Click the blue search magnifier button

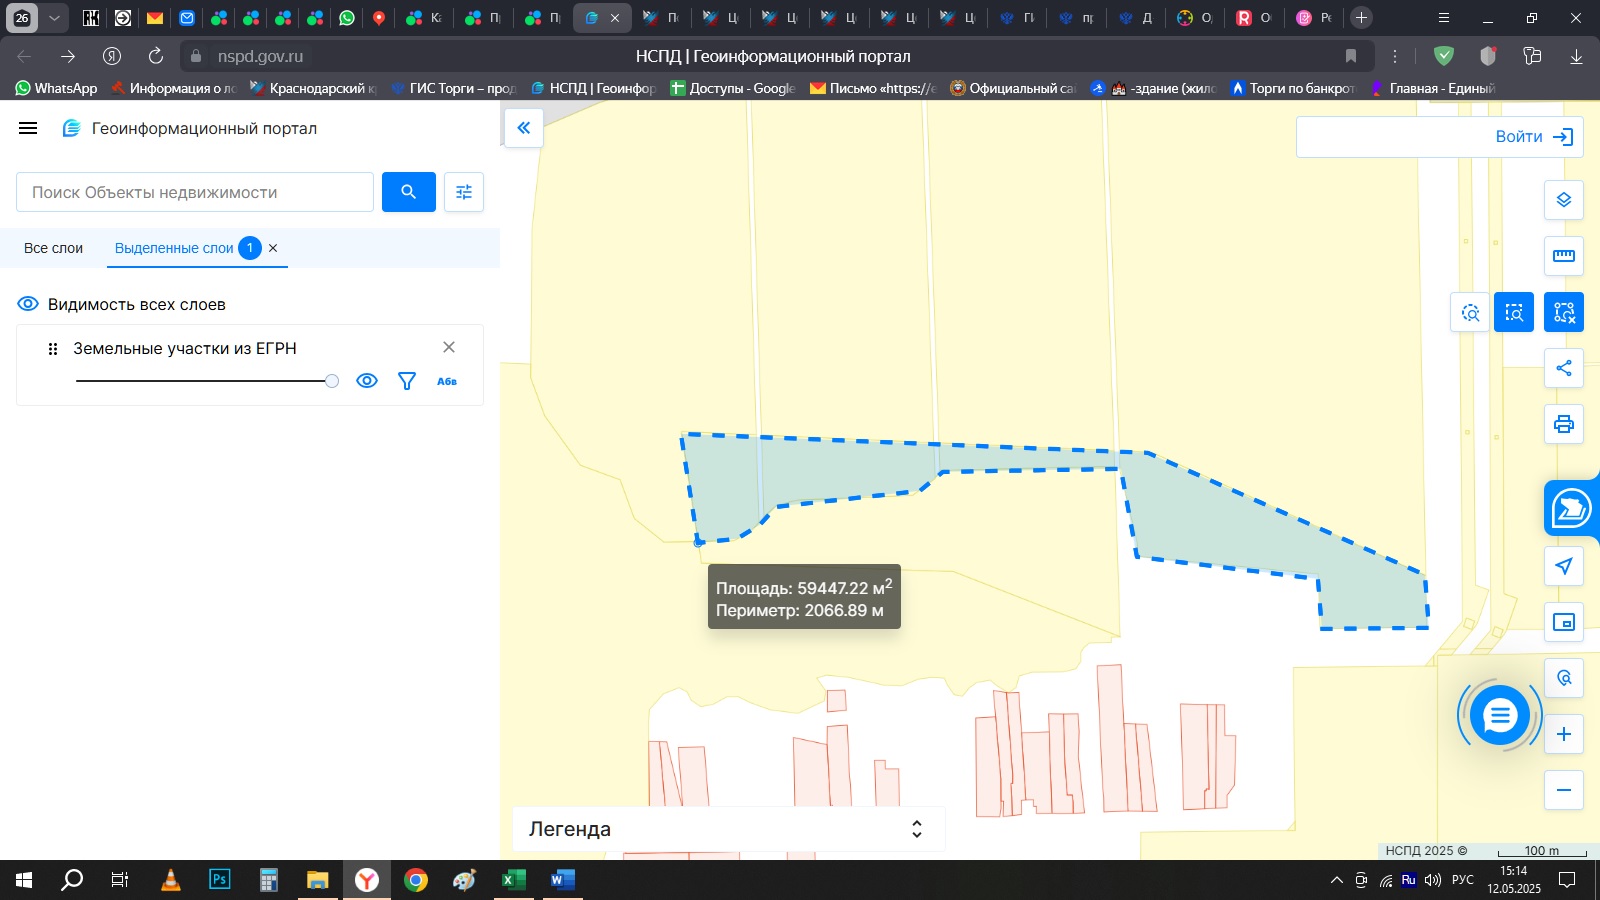pyautogui.click(x=408, y=192)
